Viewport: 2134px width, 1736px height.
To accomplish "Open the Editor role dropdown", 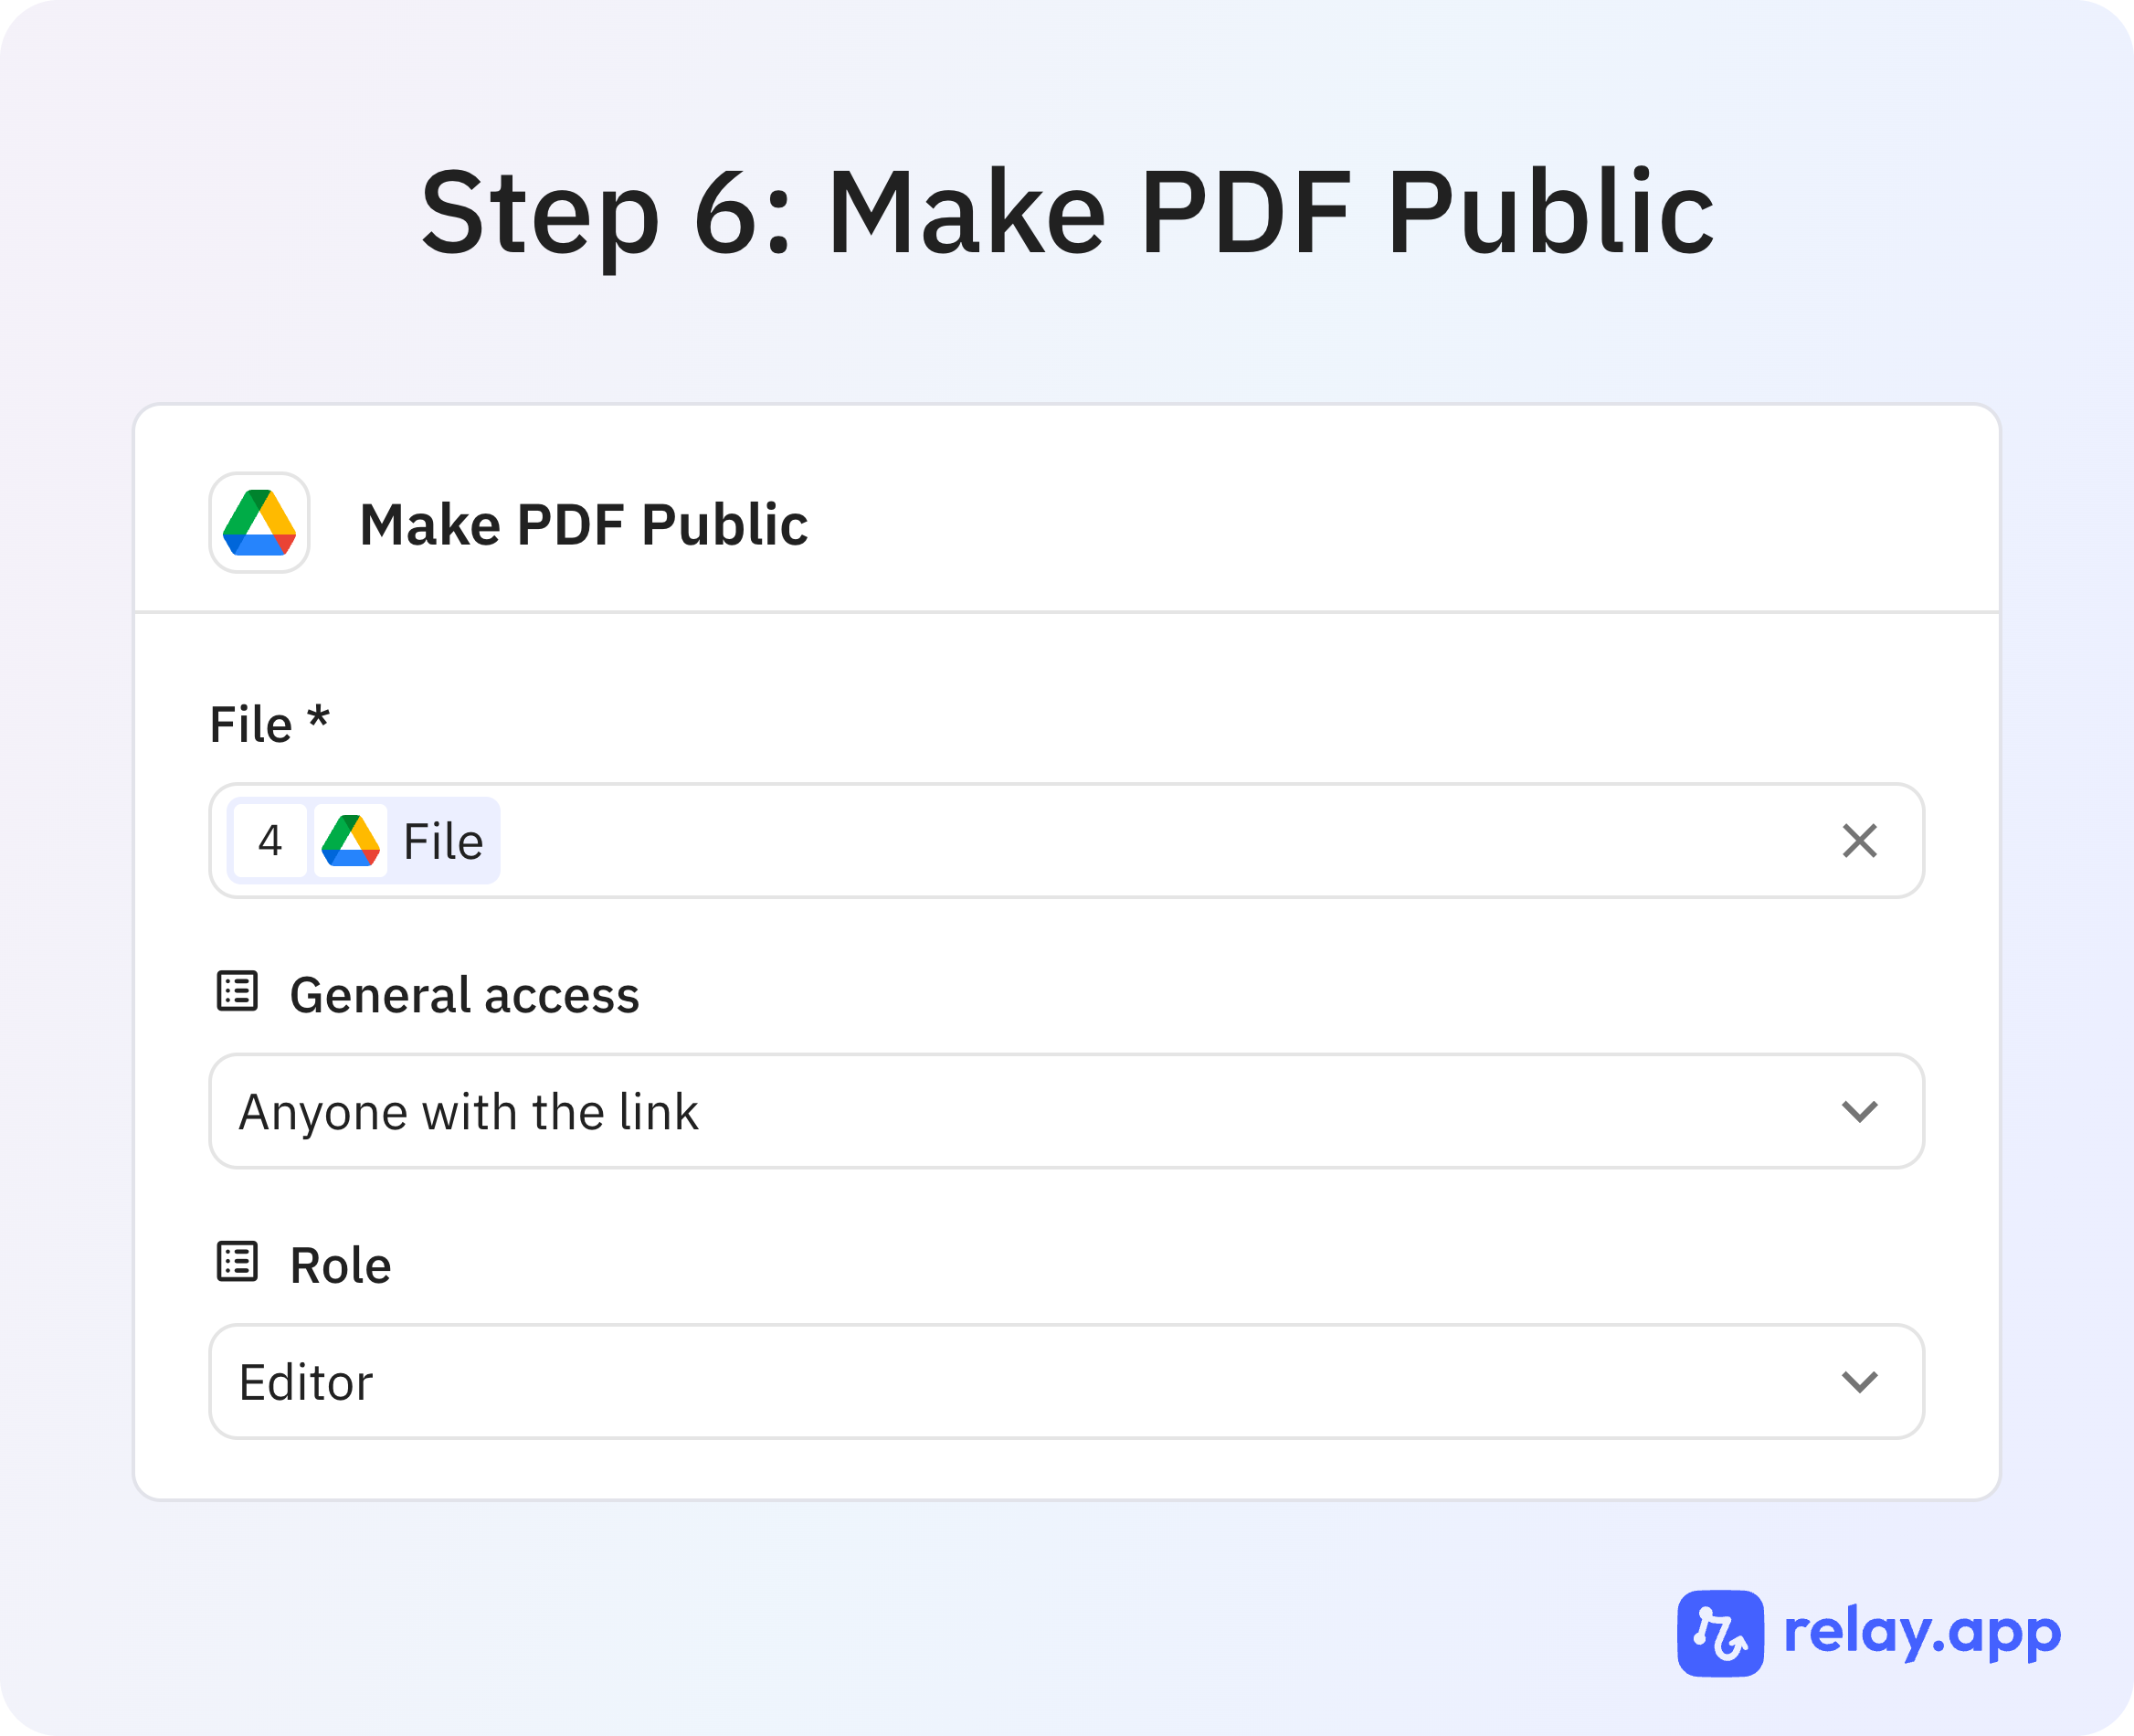I will (x=1066, y=1381).
